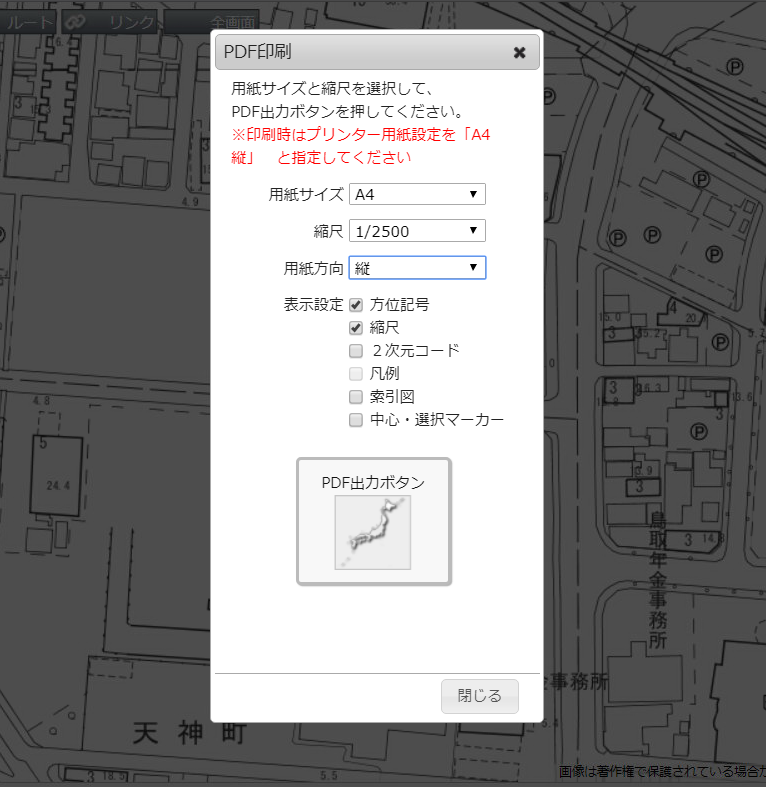766x787 pixels.
Task: Open the 縮尺 dropdown showing 1/2500
Action: pyautogui.click(x=417, y=231)
